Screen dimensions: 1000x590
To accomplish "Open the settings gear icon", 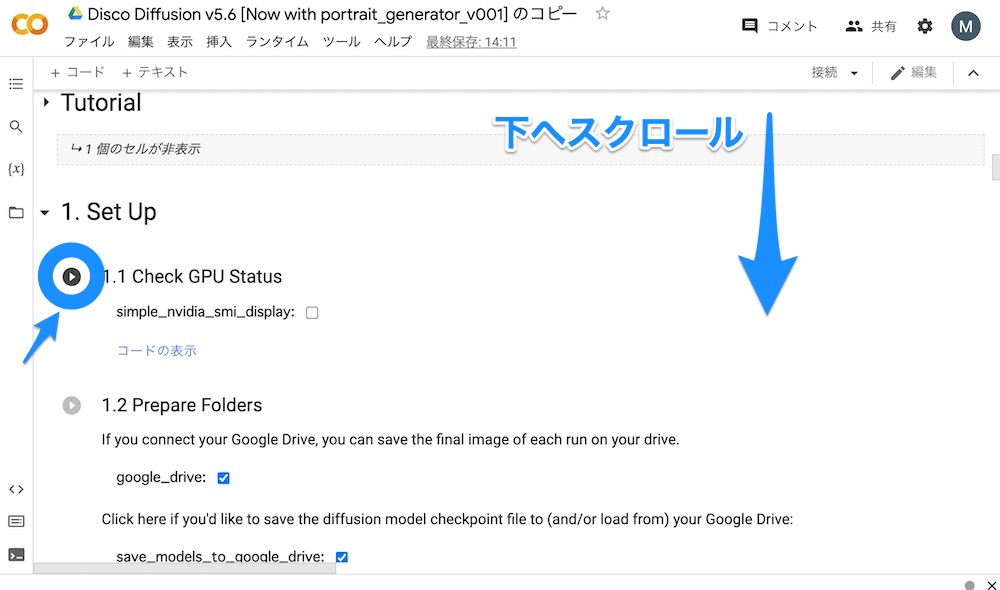I will tap(925, 26).
